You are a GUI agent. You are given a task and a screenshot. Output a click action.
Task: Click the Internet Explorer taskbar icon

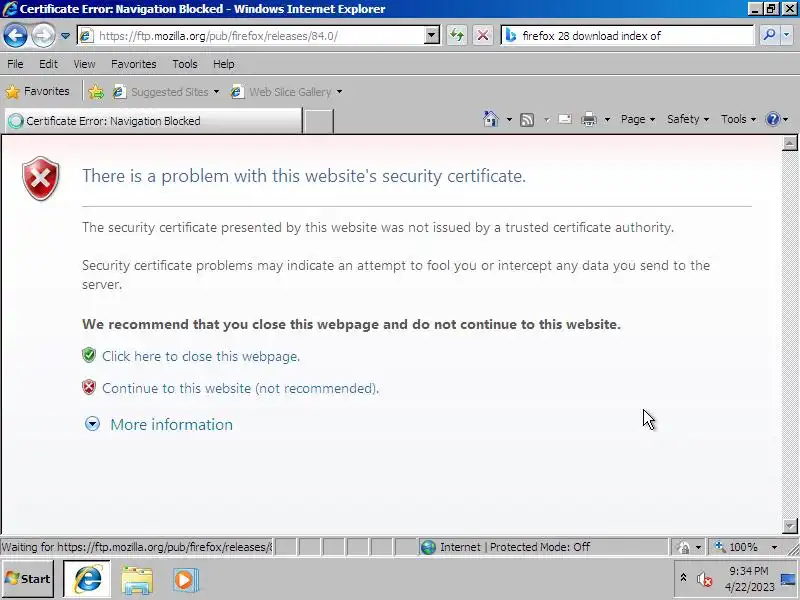(87, 579)
